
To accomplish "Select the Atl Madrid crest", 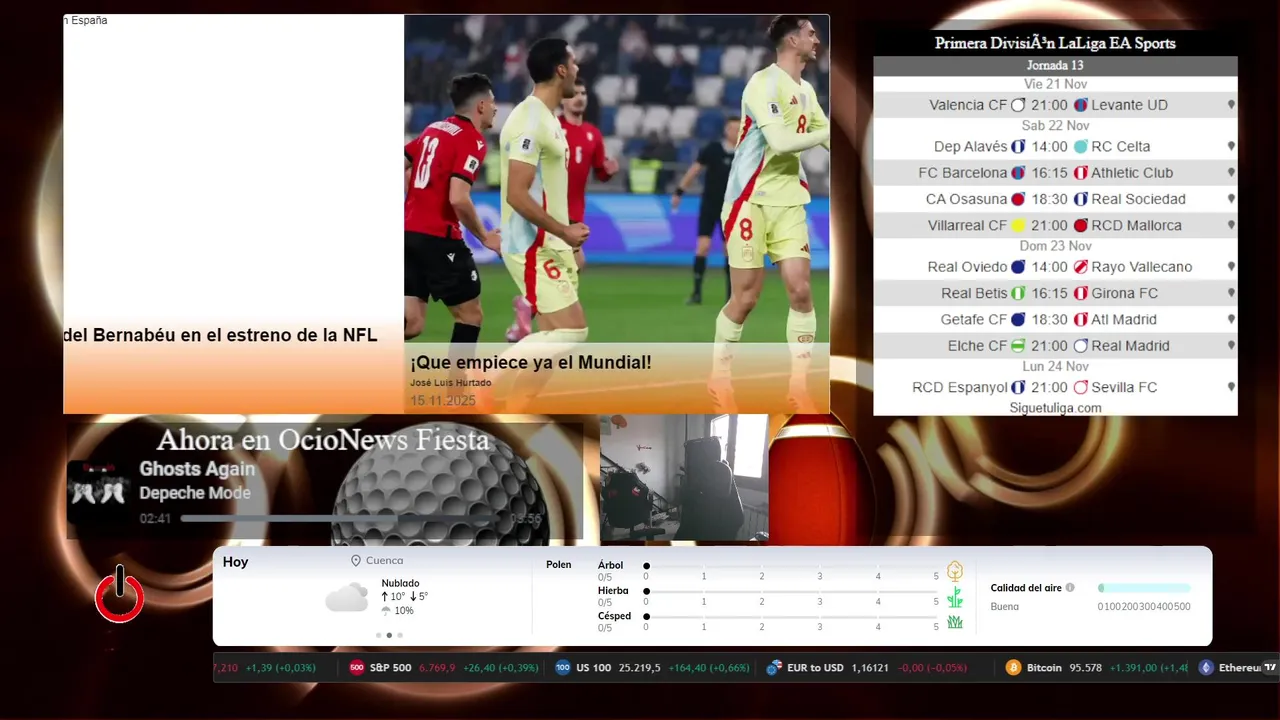I will pyautogui.click(x=1080, y=320).
